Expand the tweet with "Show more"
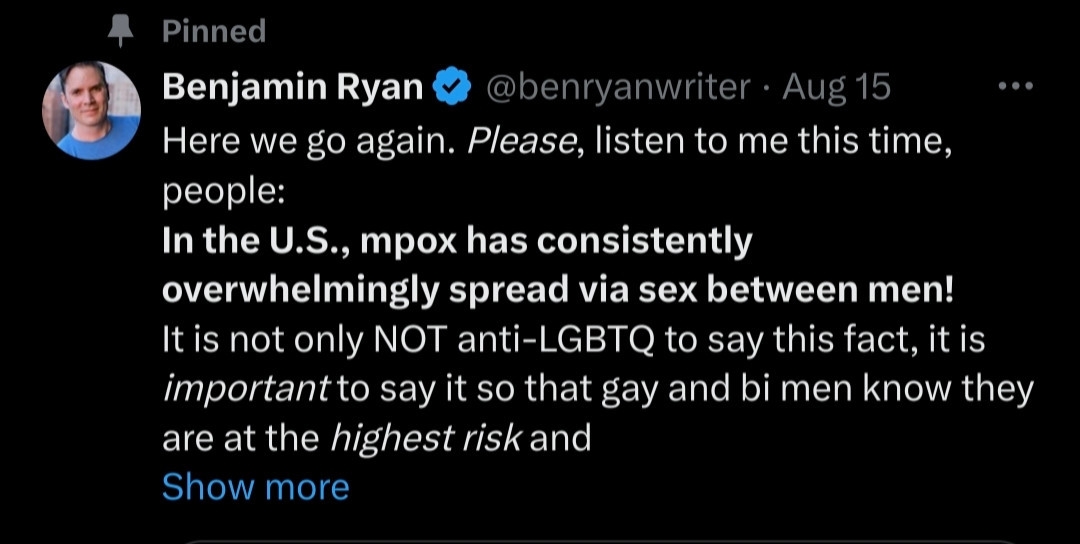 click(255, 487)
